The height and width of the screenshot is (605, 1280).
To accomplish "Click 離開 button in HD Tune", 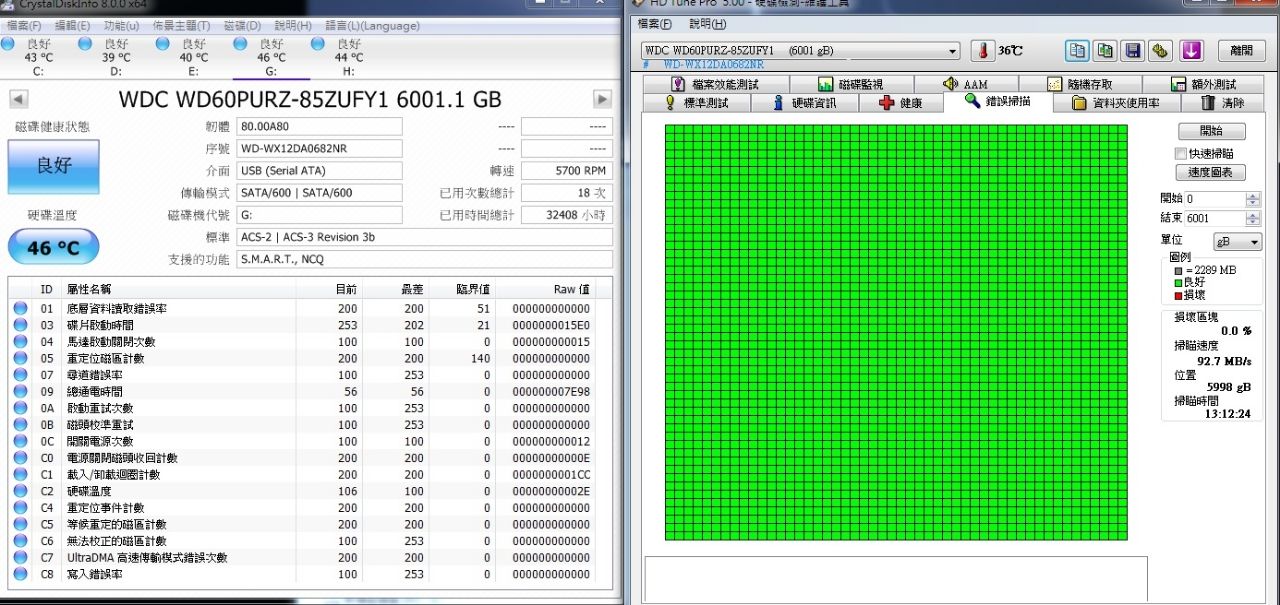I will point(1240,50).
